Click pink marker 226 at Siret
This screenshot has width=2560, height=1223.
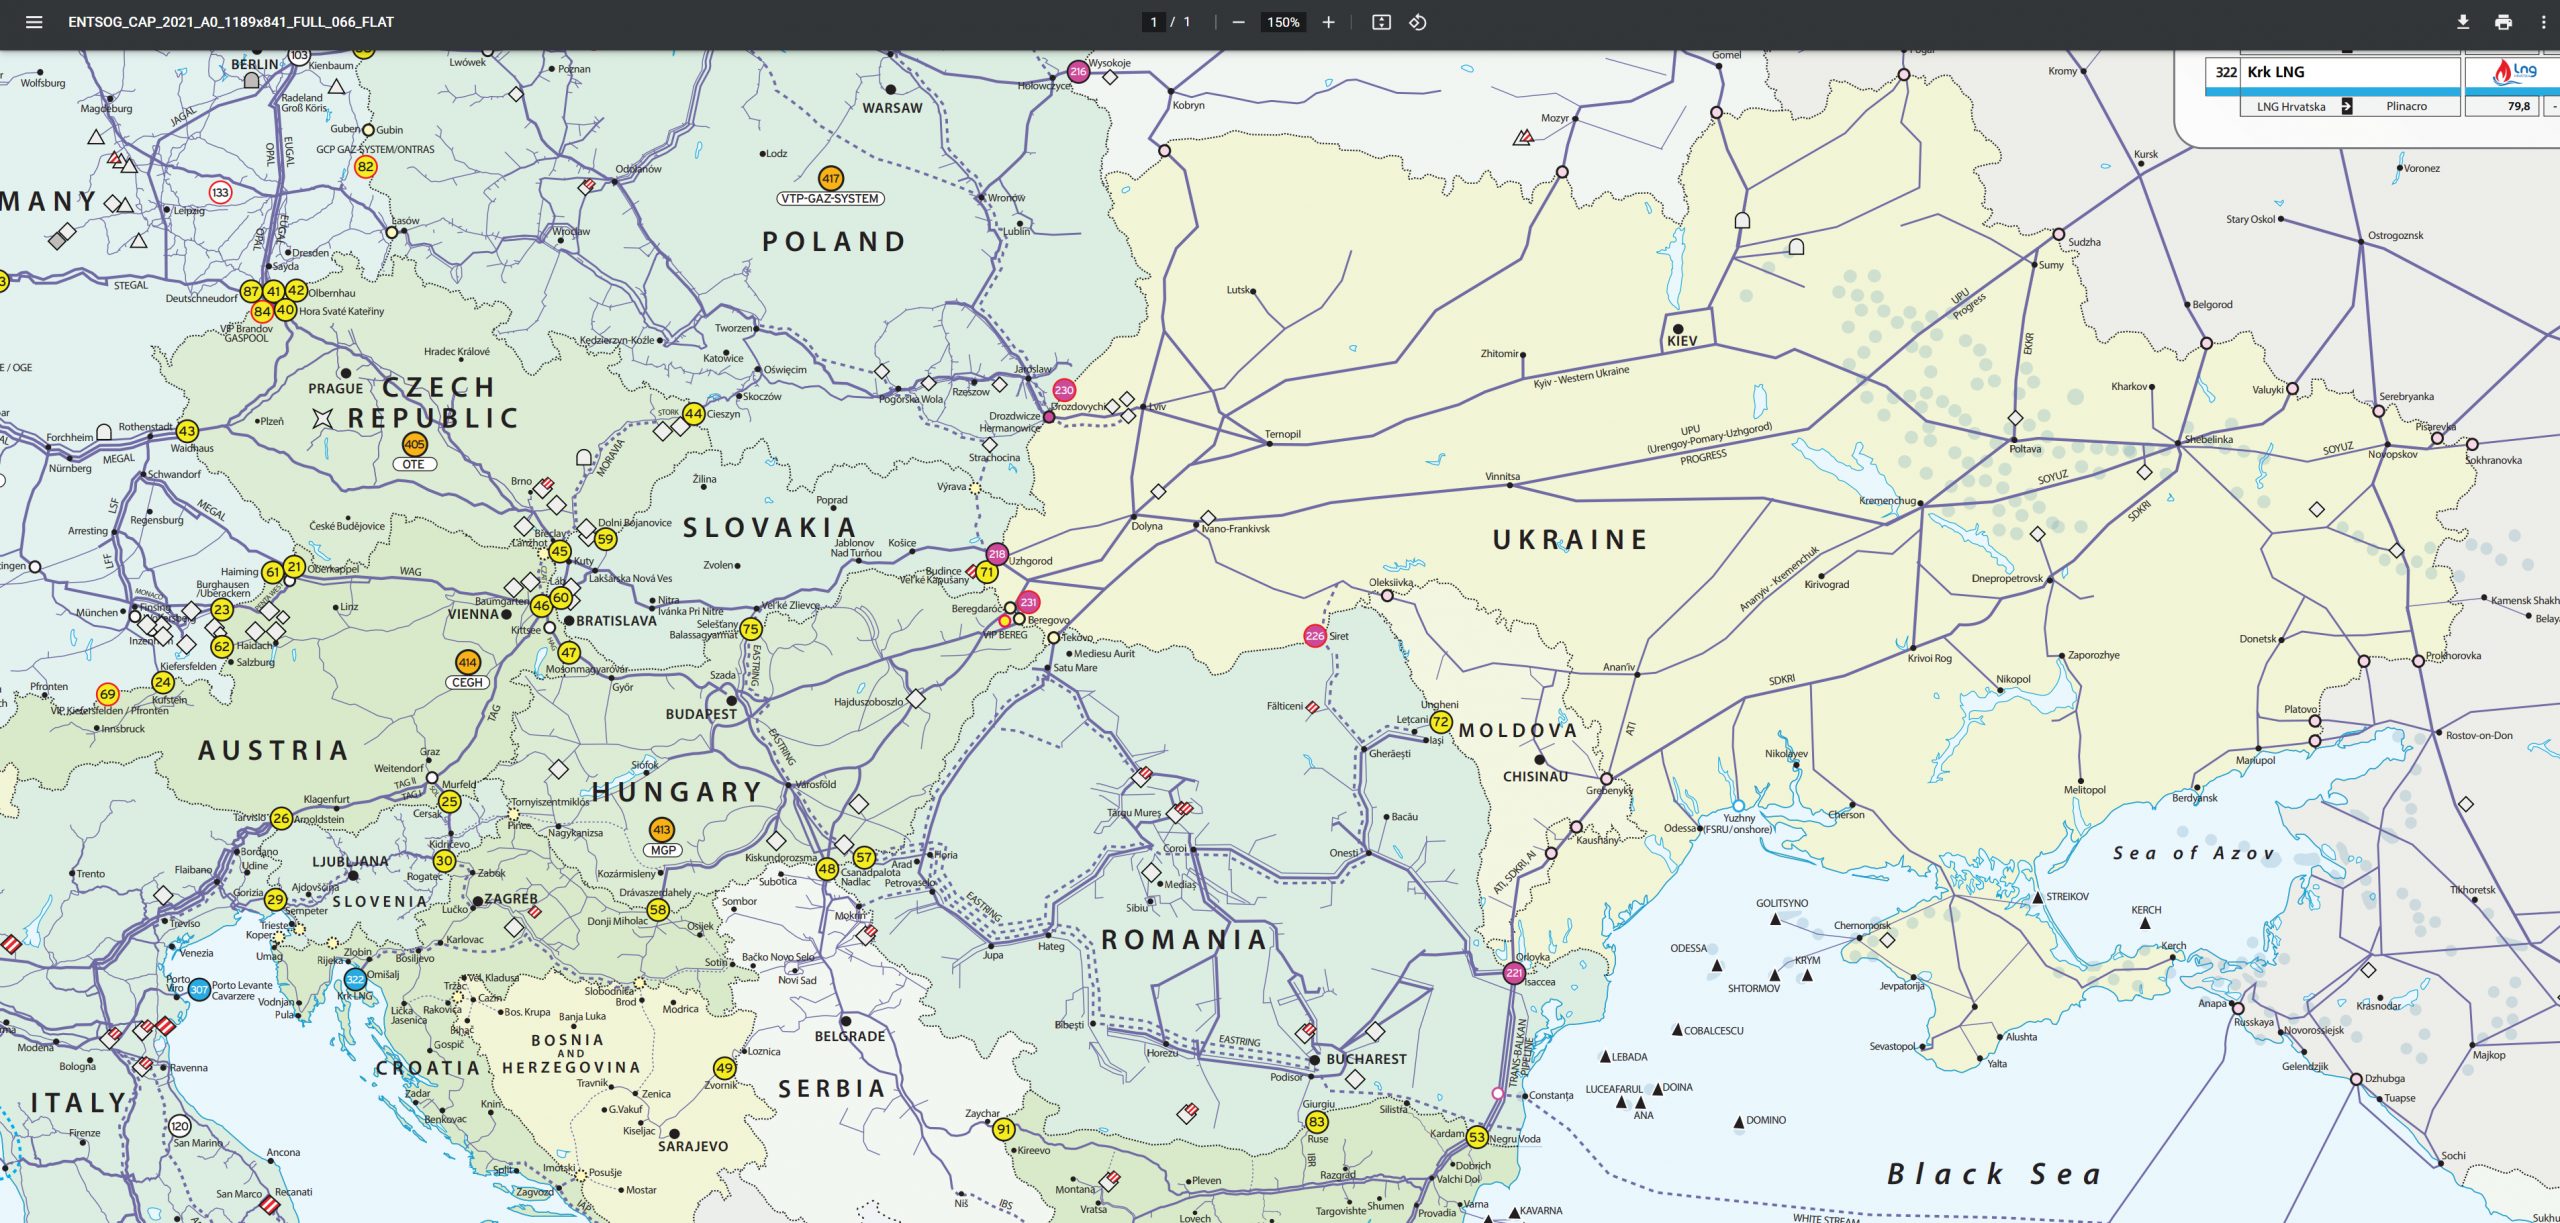pyautogui.click(x=1315, y=636)
